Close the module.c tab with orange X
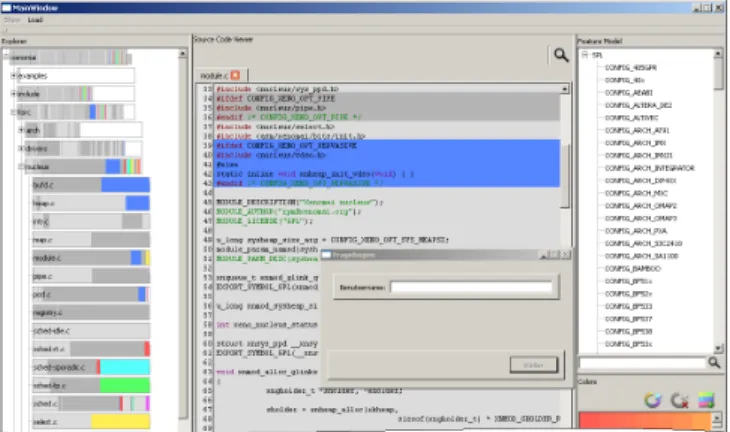The image size is (730, 432). click(235, 75)
